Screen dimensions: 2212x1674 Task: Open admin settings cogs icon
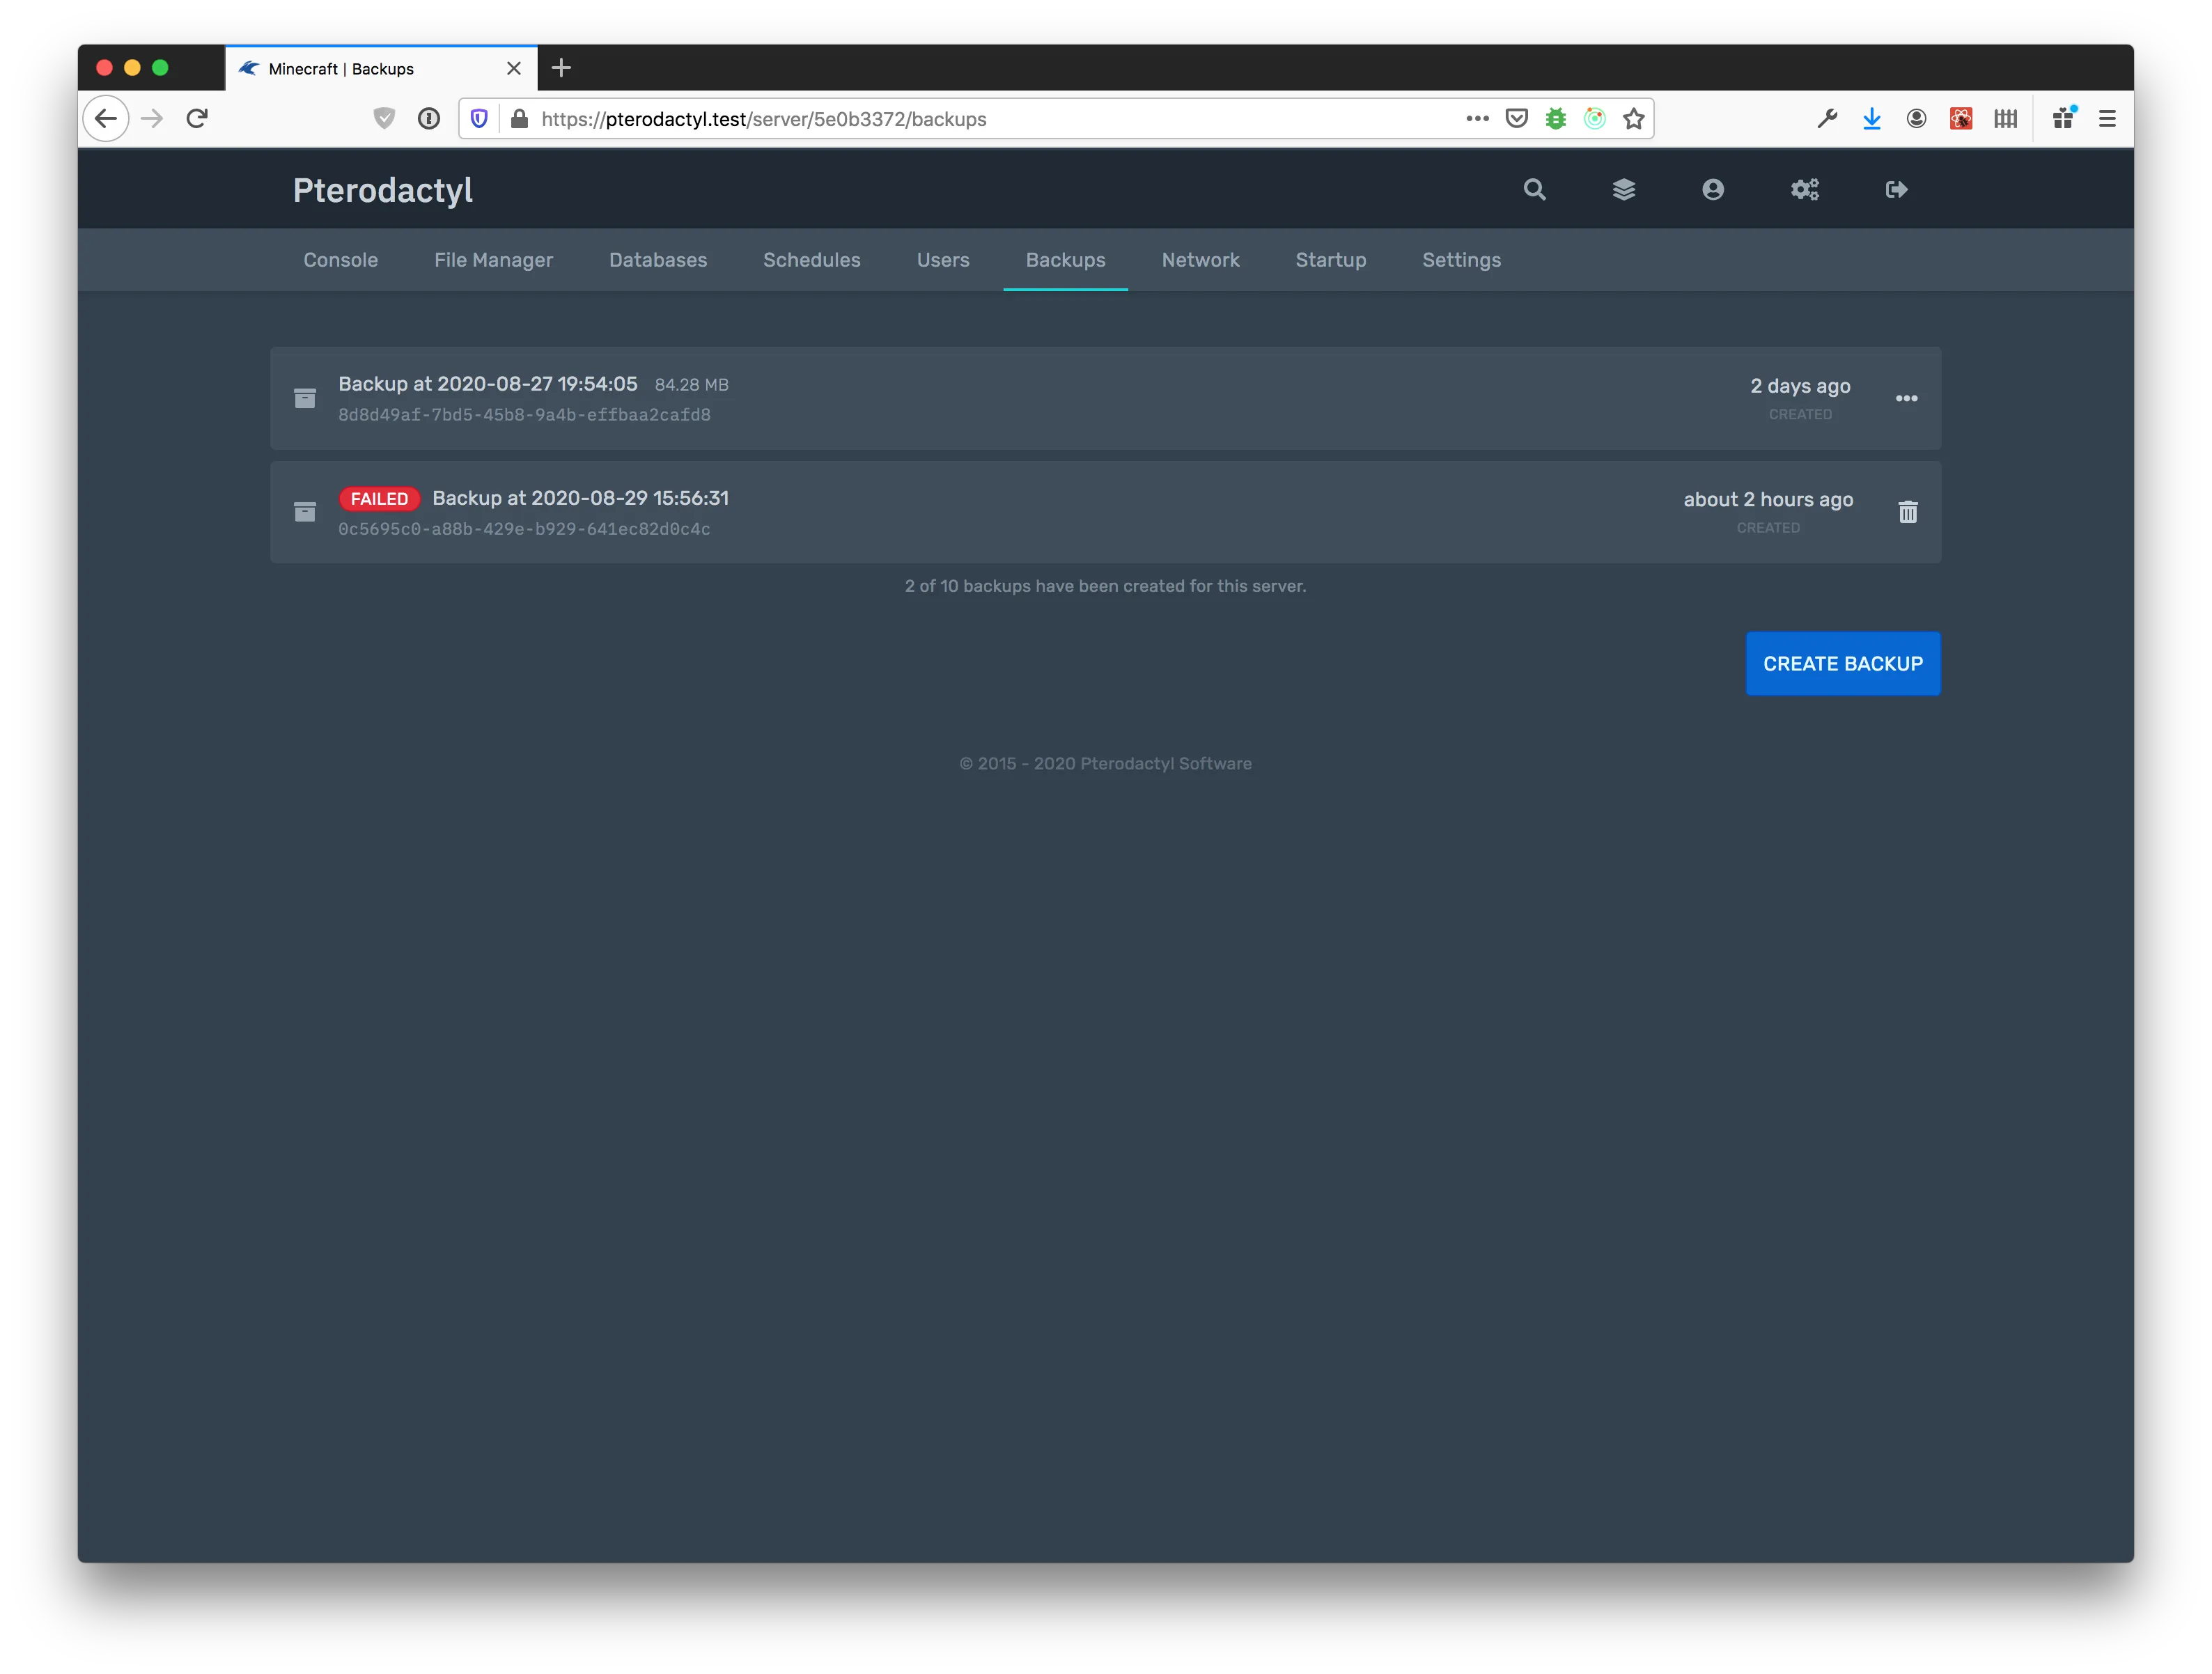(x=1804, y=189)
